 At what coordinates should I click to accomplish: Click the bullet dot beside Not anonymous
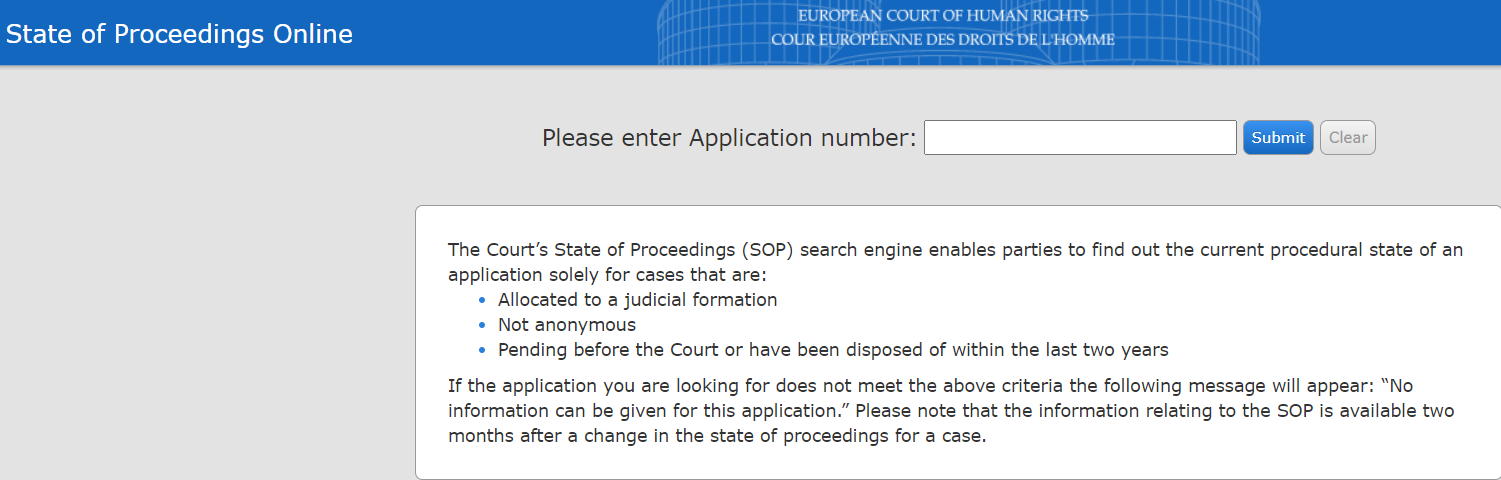point(482,325)
